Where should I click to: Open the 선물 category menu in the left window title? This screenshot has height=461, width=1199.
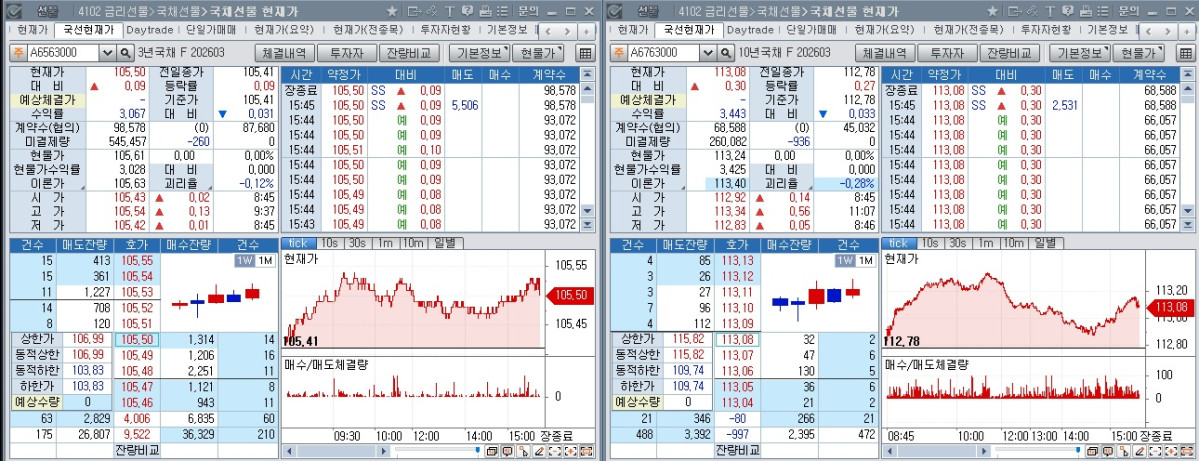[x=47, y=11]
